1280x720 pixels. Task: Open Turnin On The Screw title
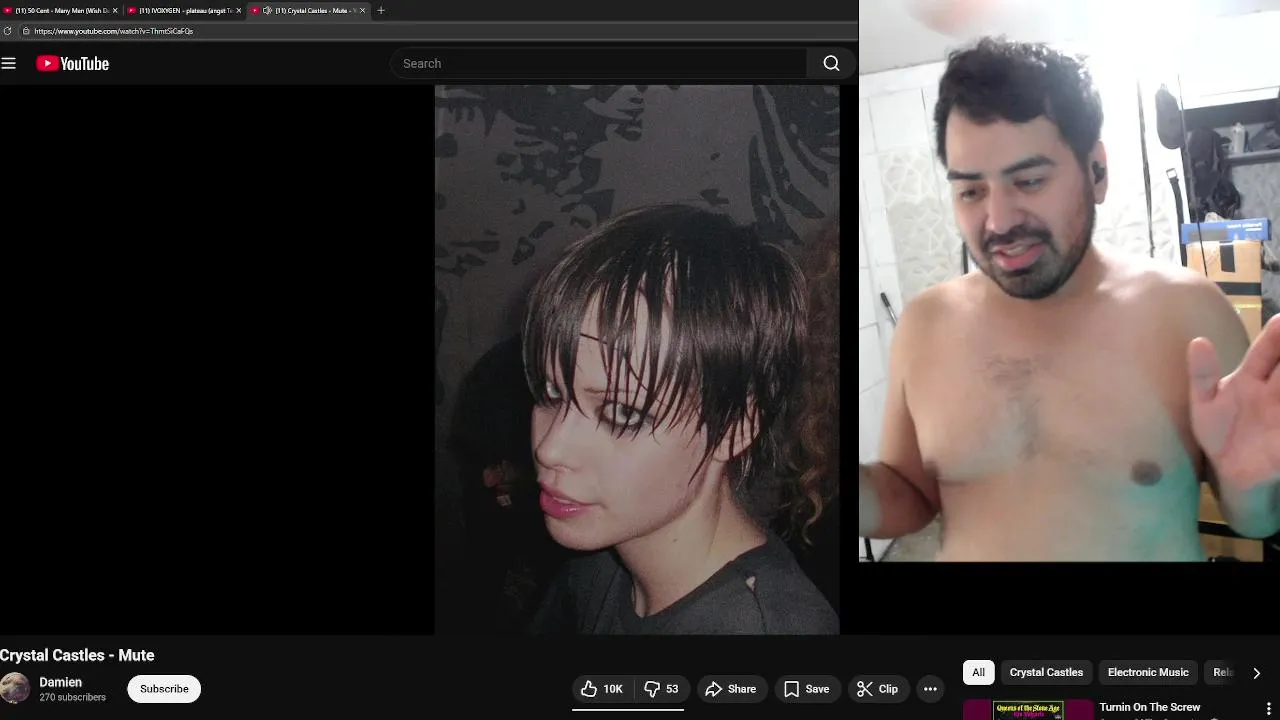(1150, 707)
